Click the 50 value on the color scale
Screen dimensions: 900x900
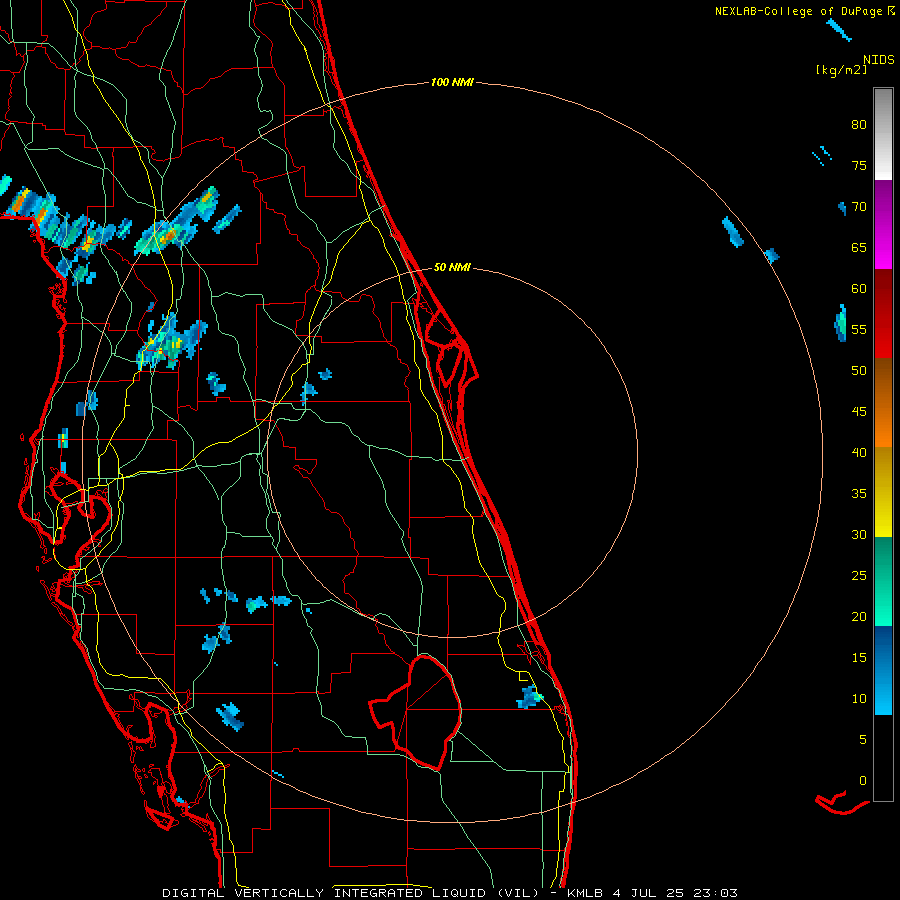coord(859,371)
